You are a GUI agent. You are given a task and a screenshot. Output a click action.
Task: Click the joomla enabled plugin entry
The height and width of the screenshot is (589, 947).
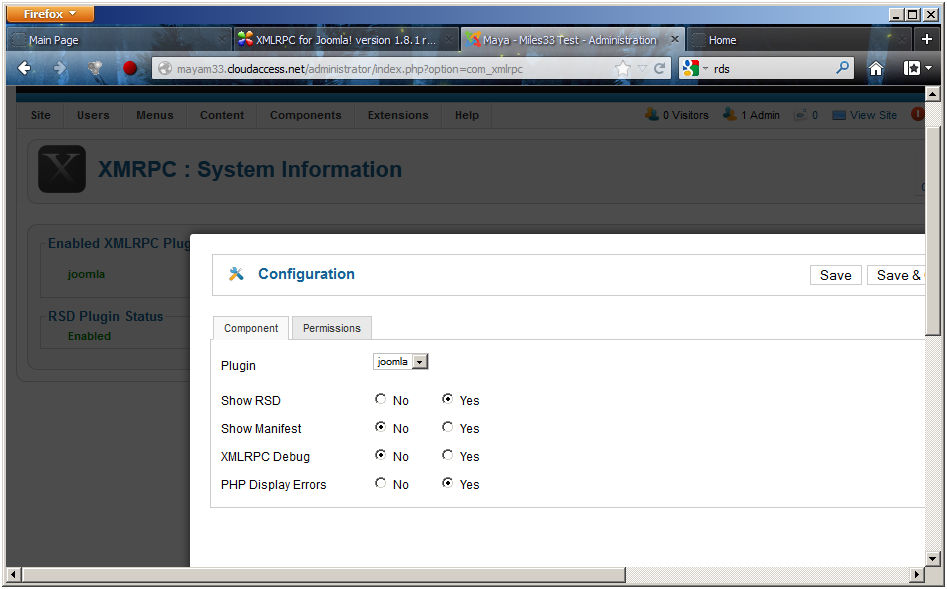point(86,274)
